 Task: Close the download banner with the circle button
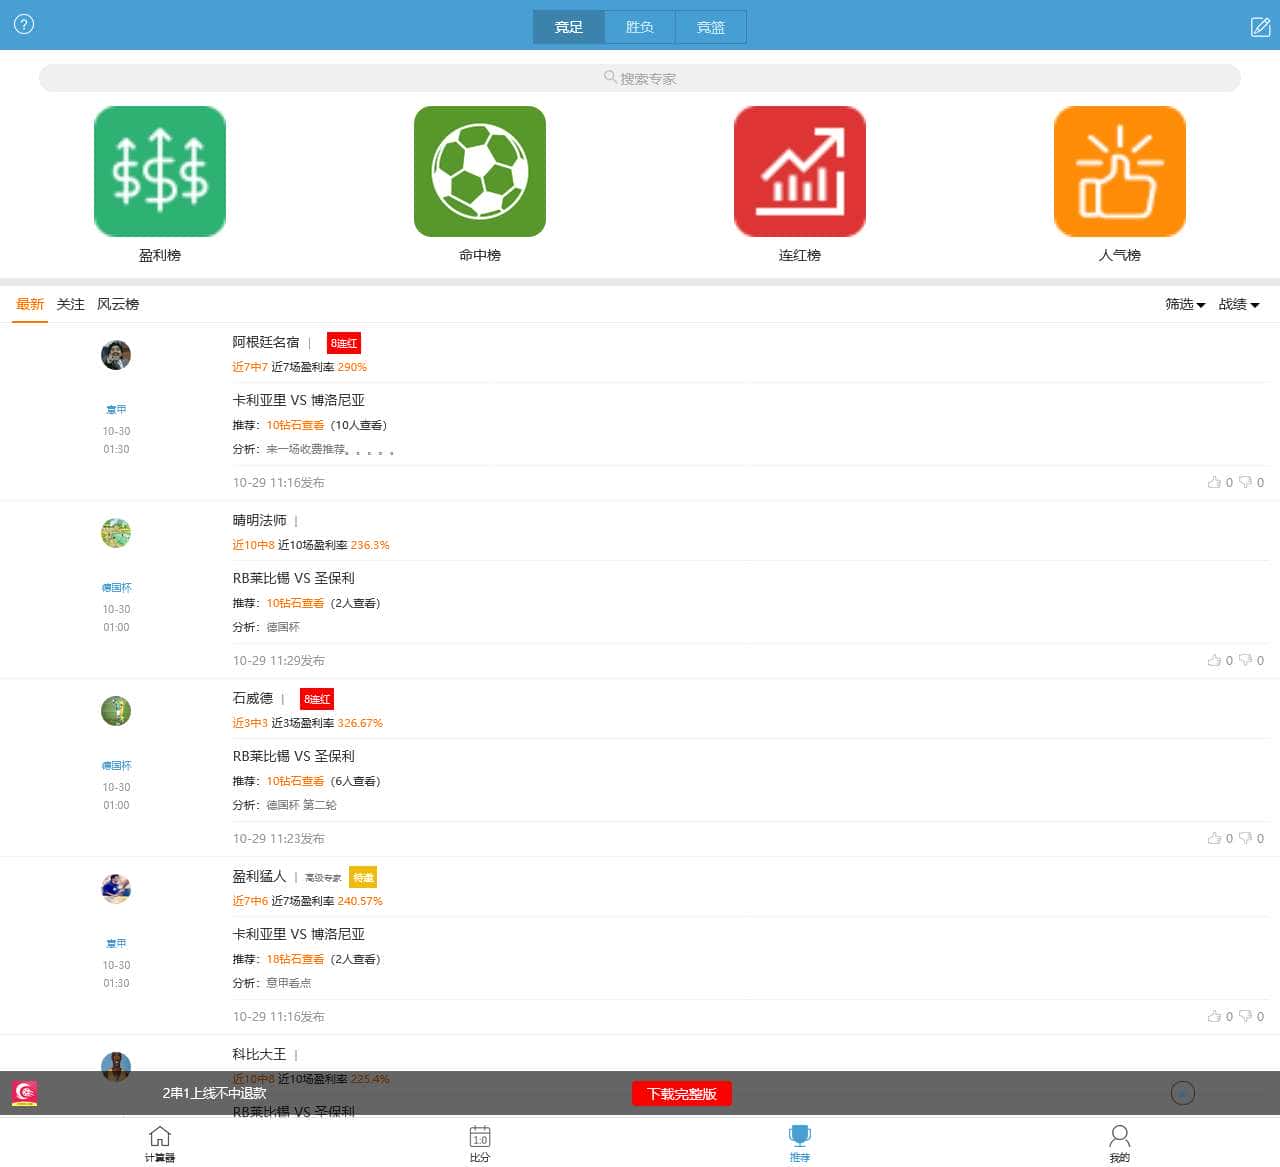(x=1183, y=1093)
